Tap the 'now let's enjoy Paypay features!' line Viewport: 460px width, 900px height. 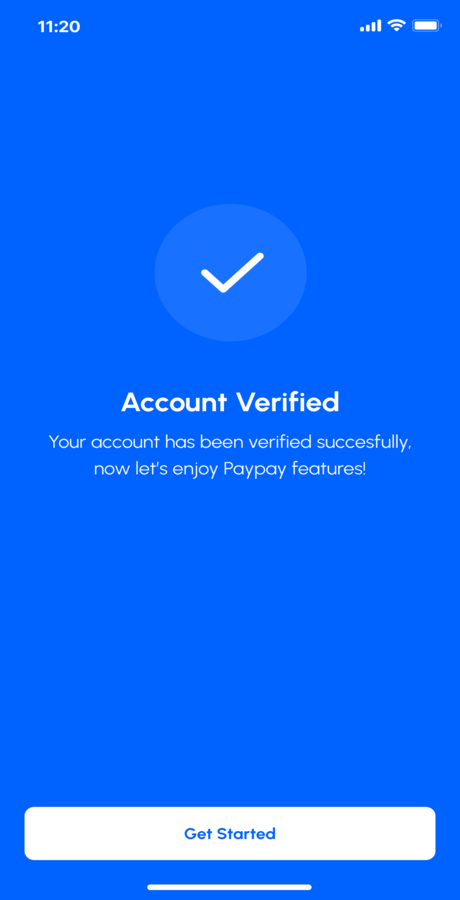230,470
